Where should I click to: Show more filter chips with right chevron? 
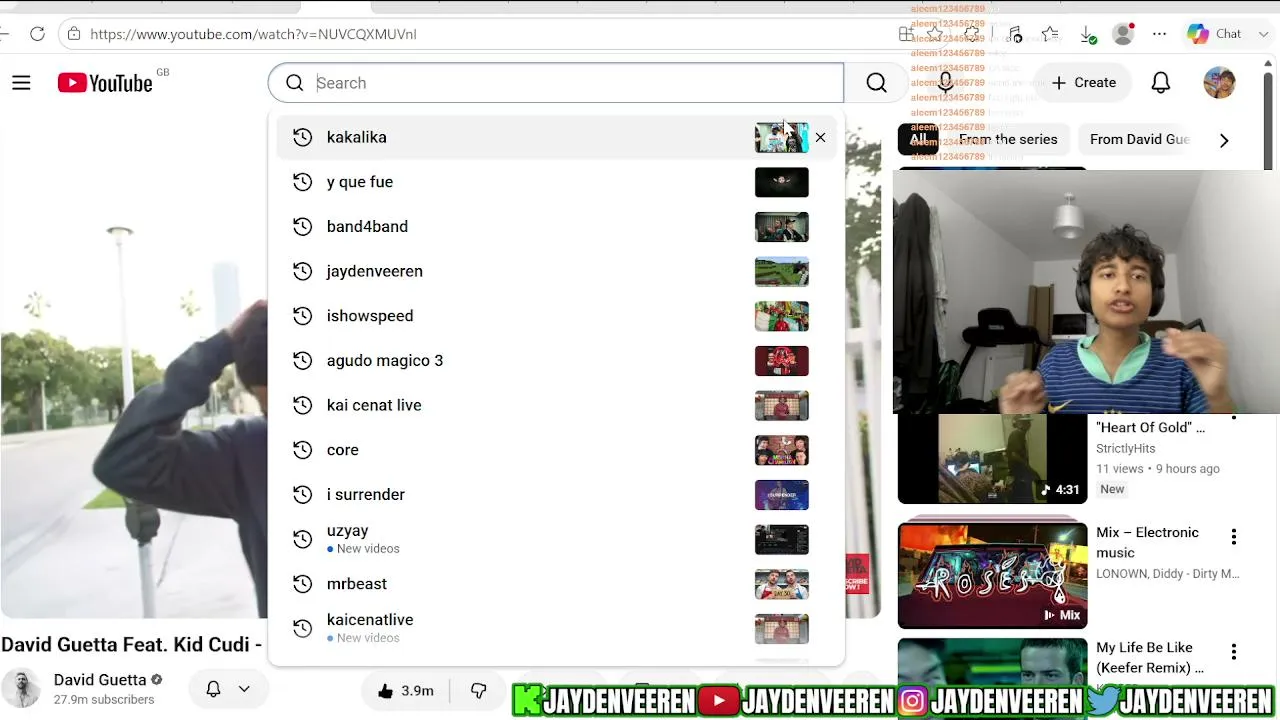coord(1224,140)
